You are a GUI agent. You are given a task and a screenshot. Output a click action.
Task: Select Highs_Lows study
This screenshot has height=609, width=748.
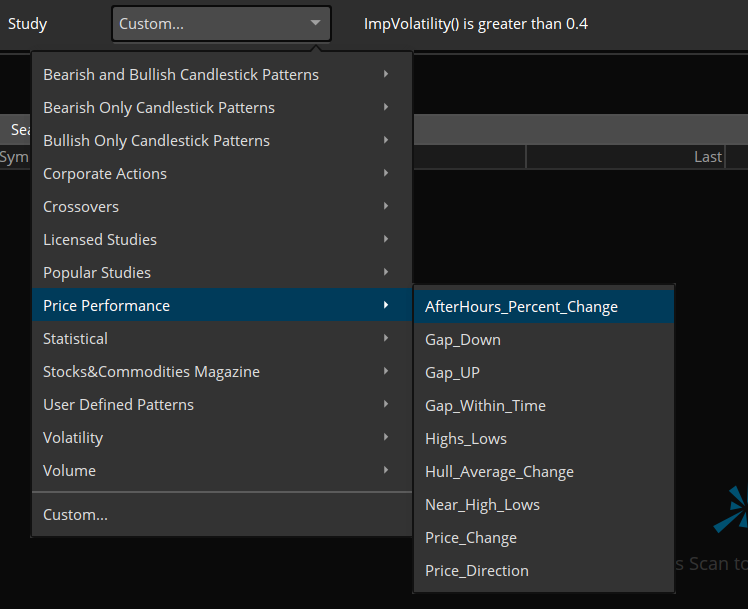(544, 438)
